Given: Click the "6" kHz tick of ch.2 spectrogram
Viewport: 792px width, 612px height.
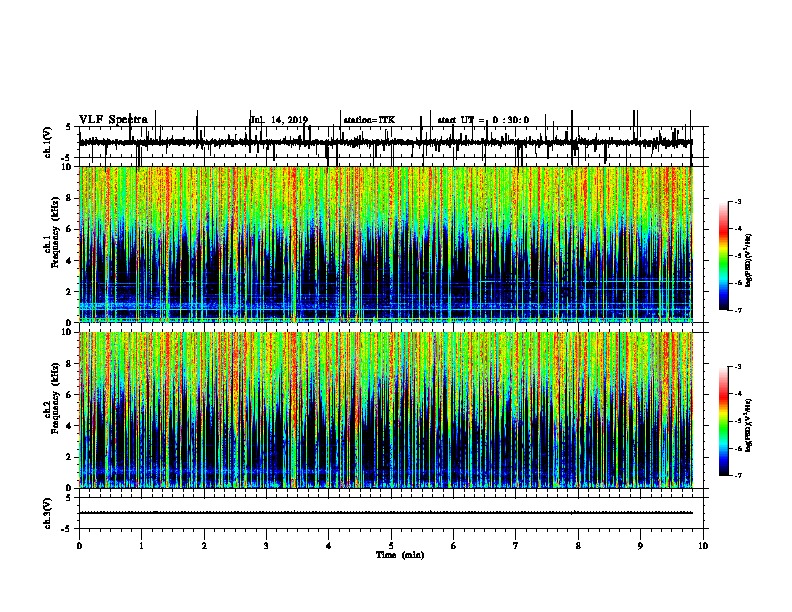Looking at the screenshot, I should (x=70, y=395).
